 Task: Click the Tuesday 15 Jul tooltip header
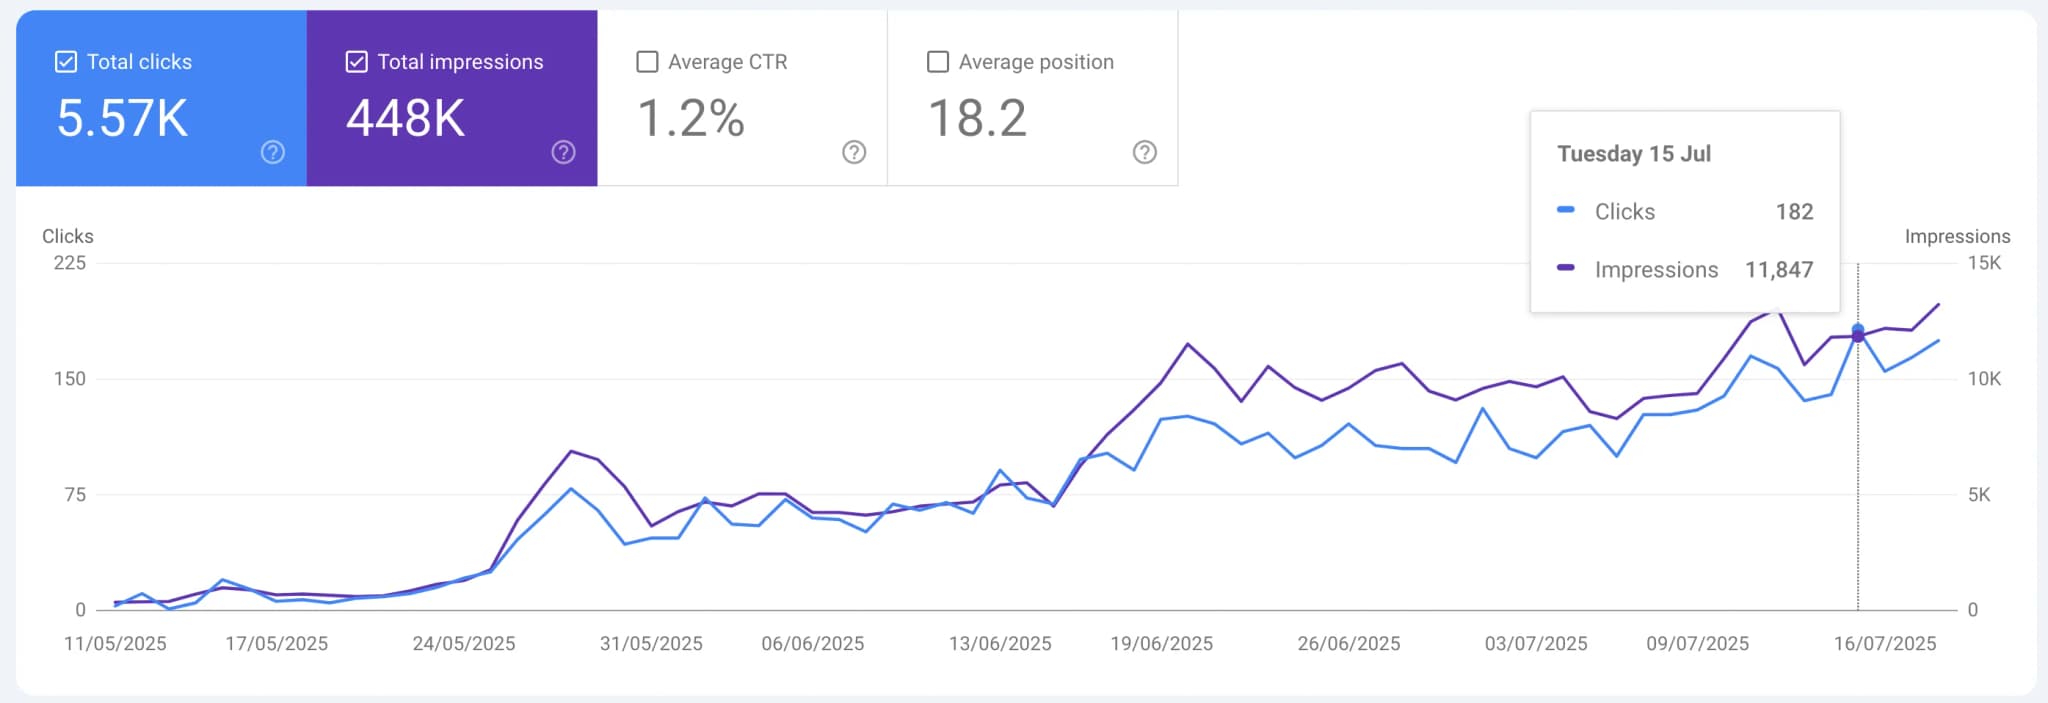tap(1634, 153)
